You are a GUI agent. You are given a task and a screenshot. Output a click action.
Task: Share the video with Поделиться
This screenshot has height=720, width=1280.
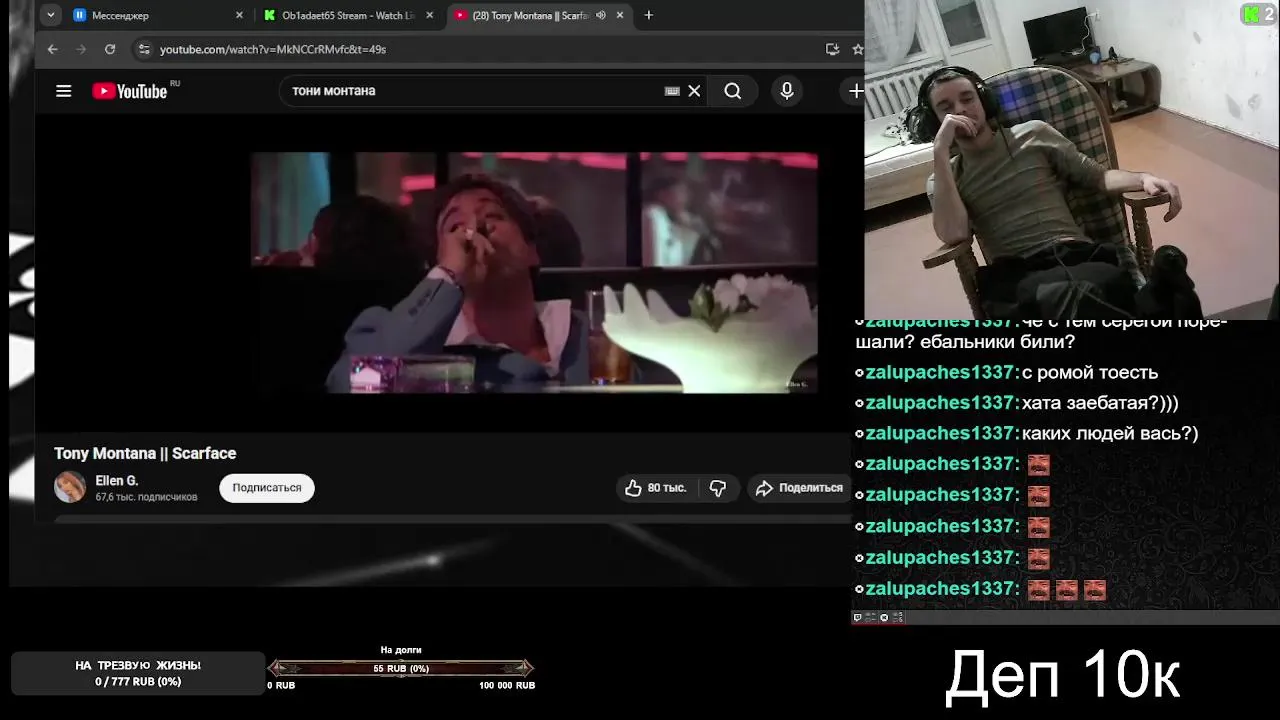tap(800, 488)
